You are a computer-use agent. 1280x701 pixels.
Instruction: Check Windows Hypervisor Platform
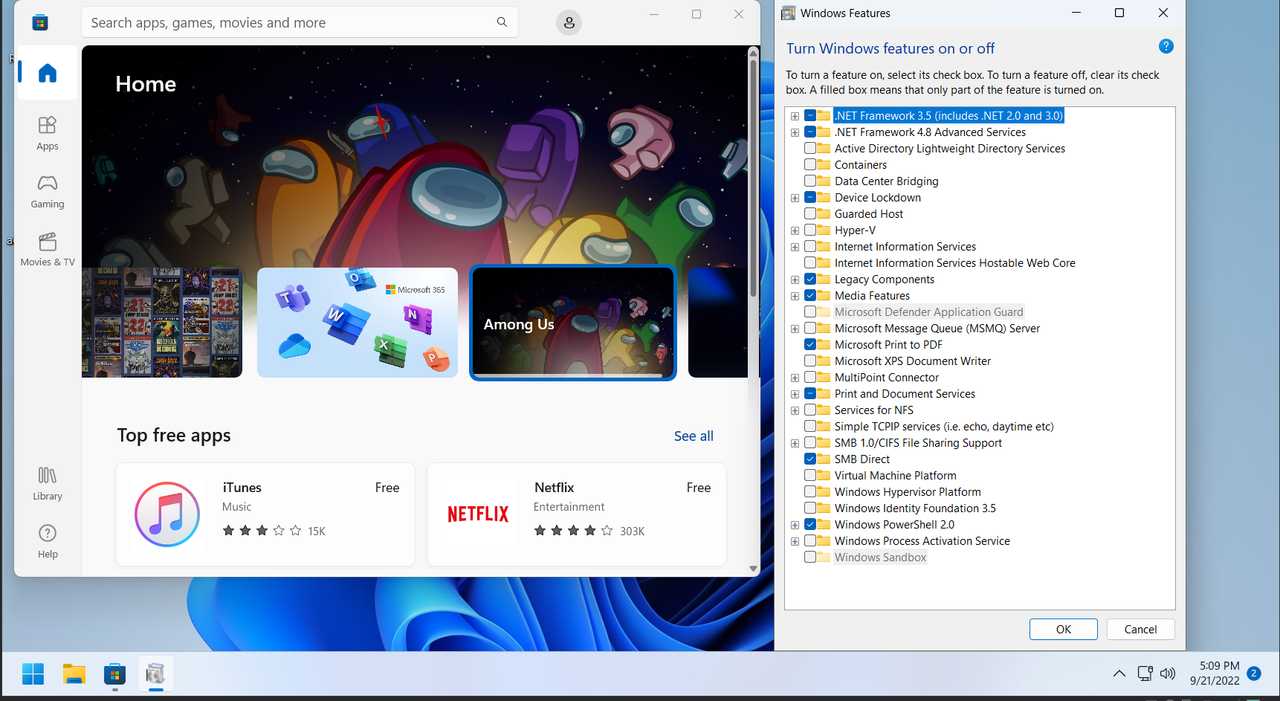click(x=810, y=492)
